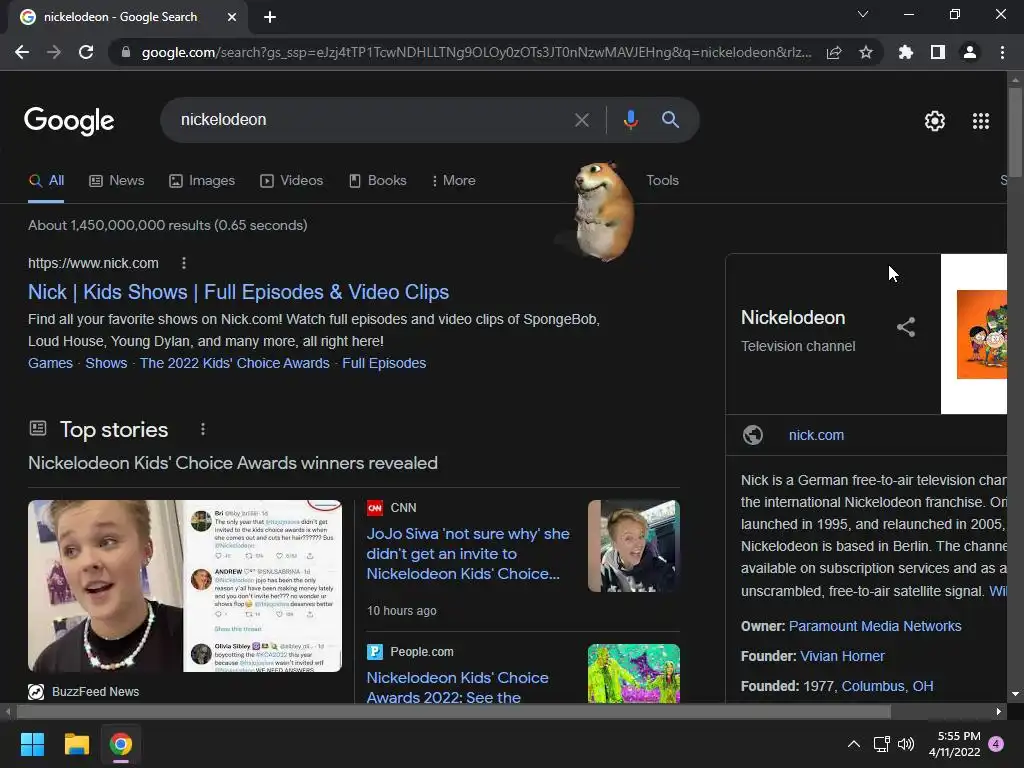This screenshot has width=1024, height=768.
Task: Share this page icon in address bar
Action: pos(834,52)
